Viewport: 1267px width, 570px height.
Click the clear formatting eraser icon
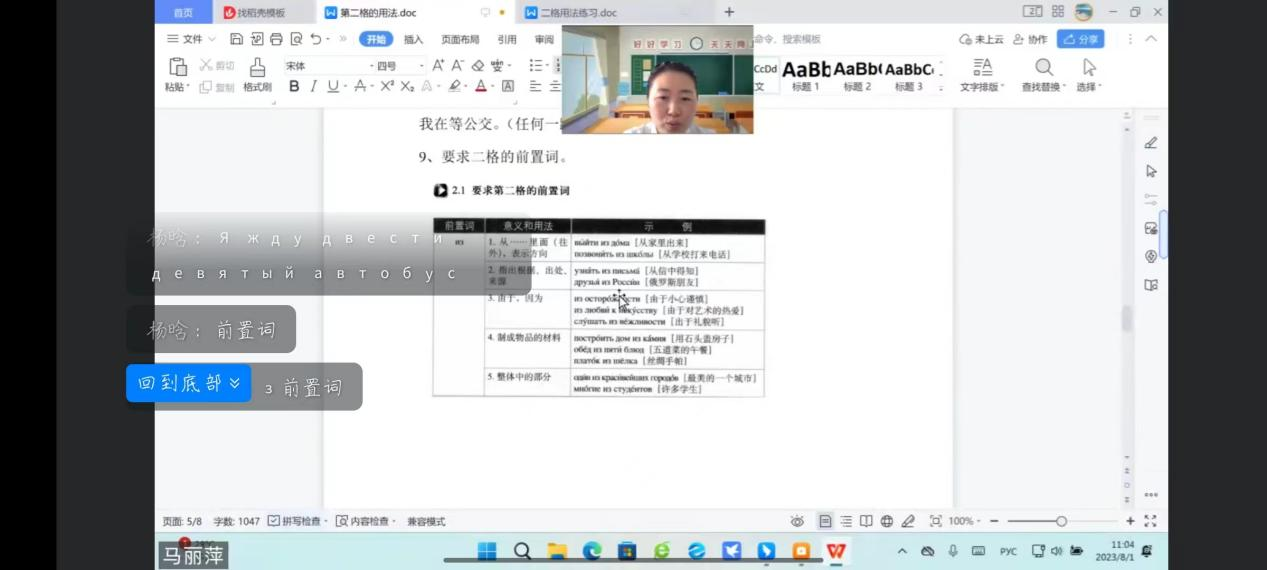tap(477, 66)
